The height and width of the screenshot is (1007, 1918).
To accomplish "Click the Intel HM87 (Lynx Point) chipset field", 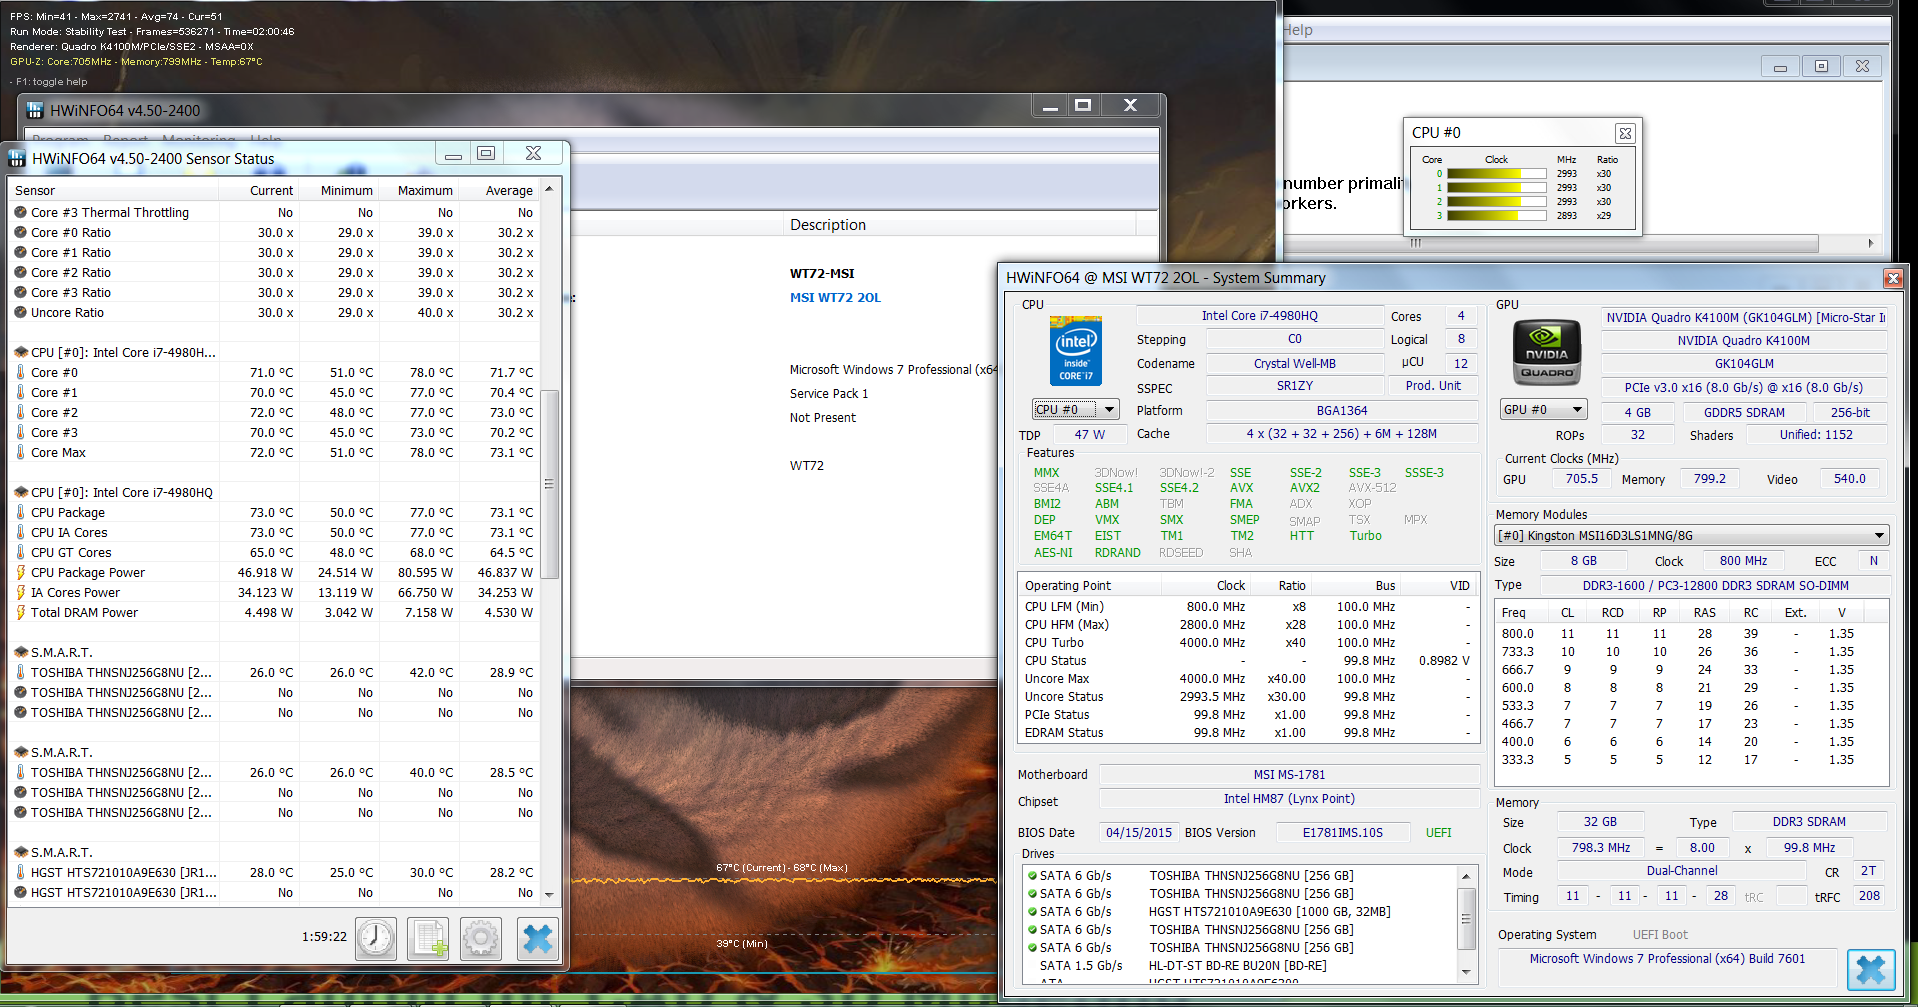I will click(x=1289, y=799).
